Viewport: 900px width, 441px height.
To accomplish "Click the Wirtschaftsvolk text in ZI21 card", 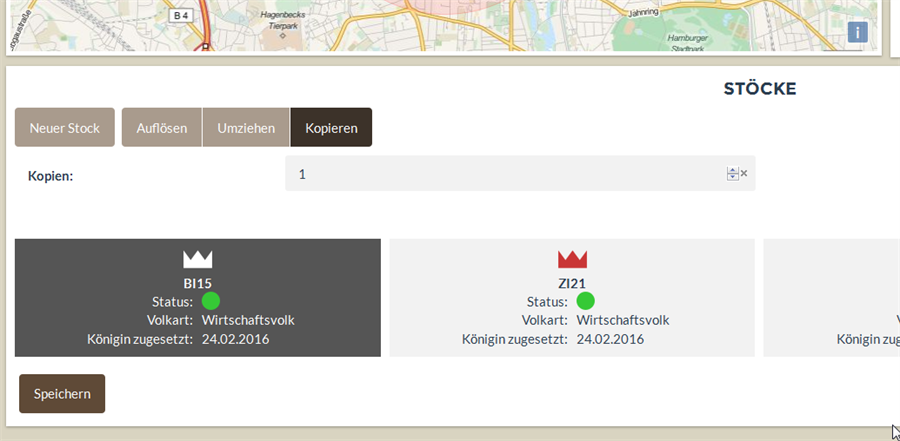I will (x=623, y=320).
